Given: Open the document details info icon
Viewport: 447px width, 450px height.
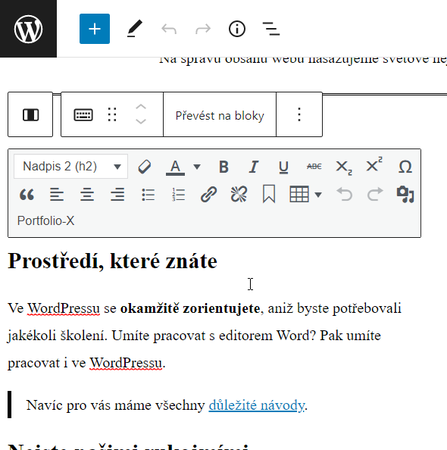Looking at the screenshot, I should coord(237,29).
